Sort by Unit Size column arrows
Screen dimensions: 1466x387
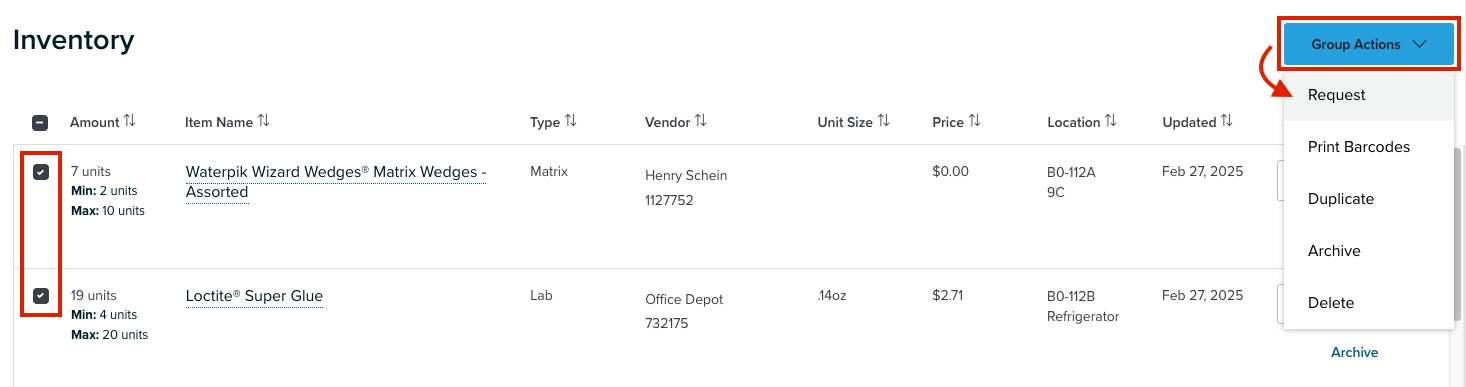tap(883, 121)
